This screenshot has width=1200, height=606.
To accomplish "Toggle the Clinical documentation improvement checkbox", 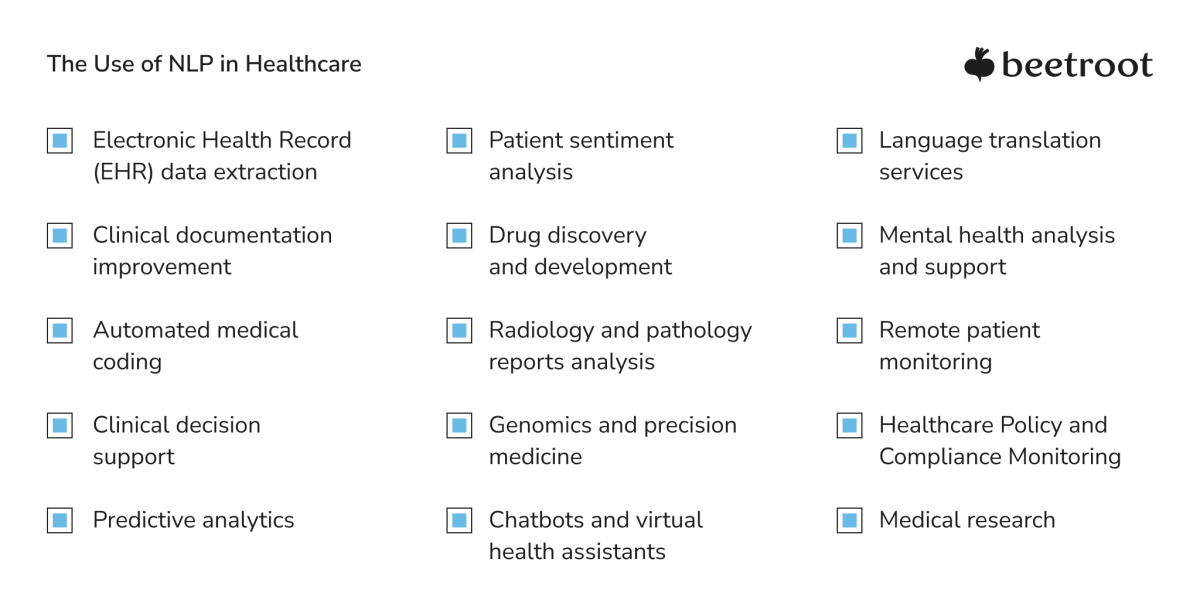I will pyautogui.click(x=60, y=236).
